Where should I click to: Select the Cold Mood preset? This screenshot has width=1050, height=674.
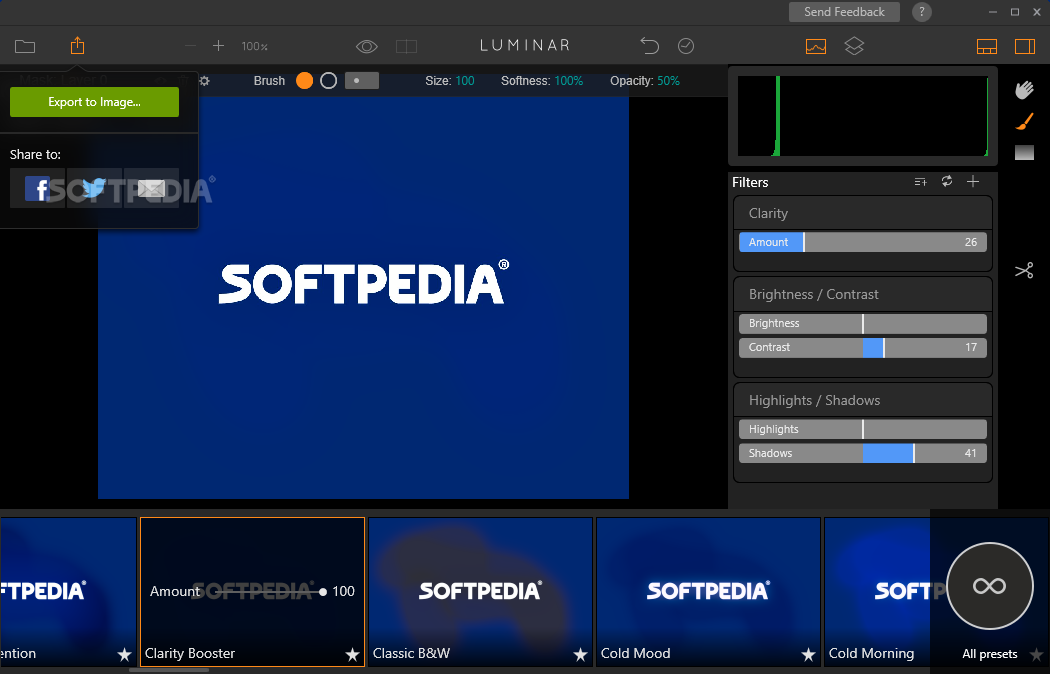[708, 592]
